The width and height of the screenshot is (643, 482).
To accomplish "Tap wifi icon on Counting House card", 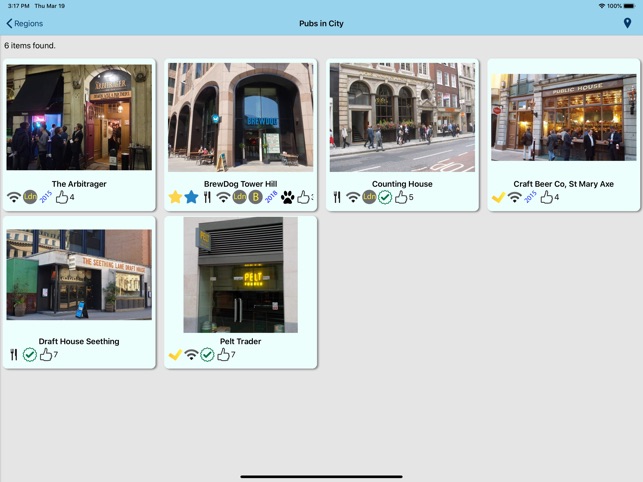I will tap(353, 197).
